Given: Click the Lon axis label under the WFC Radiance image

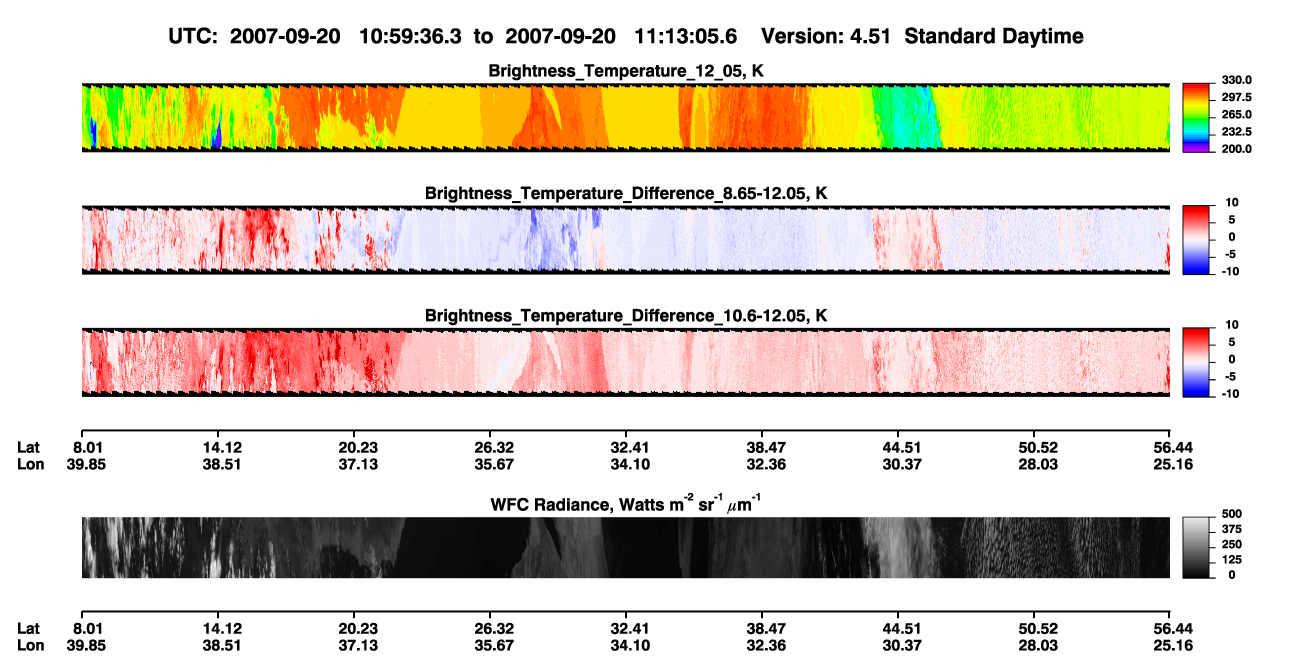Looking at the screenshot, I should [30, 644].
